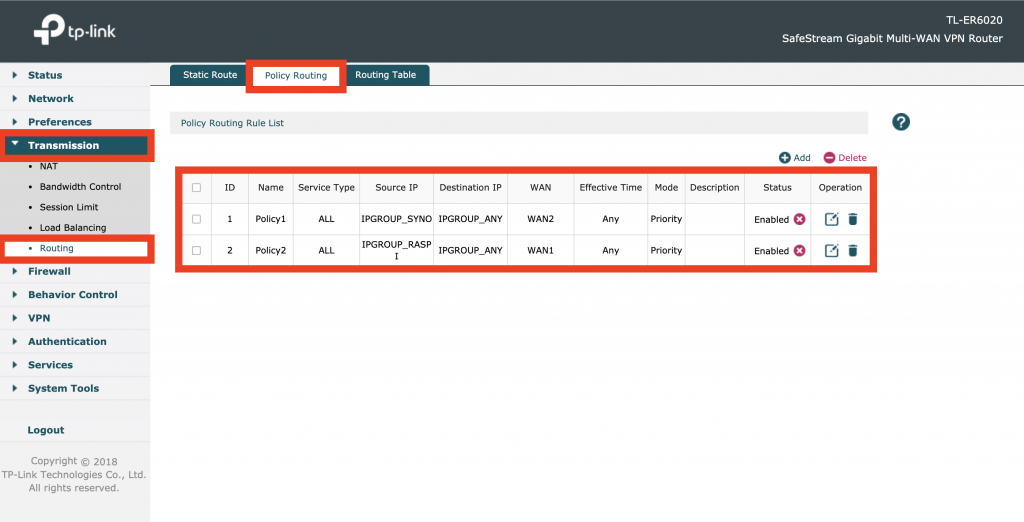Open the Load Balancing submenu item

click(73, 228)
